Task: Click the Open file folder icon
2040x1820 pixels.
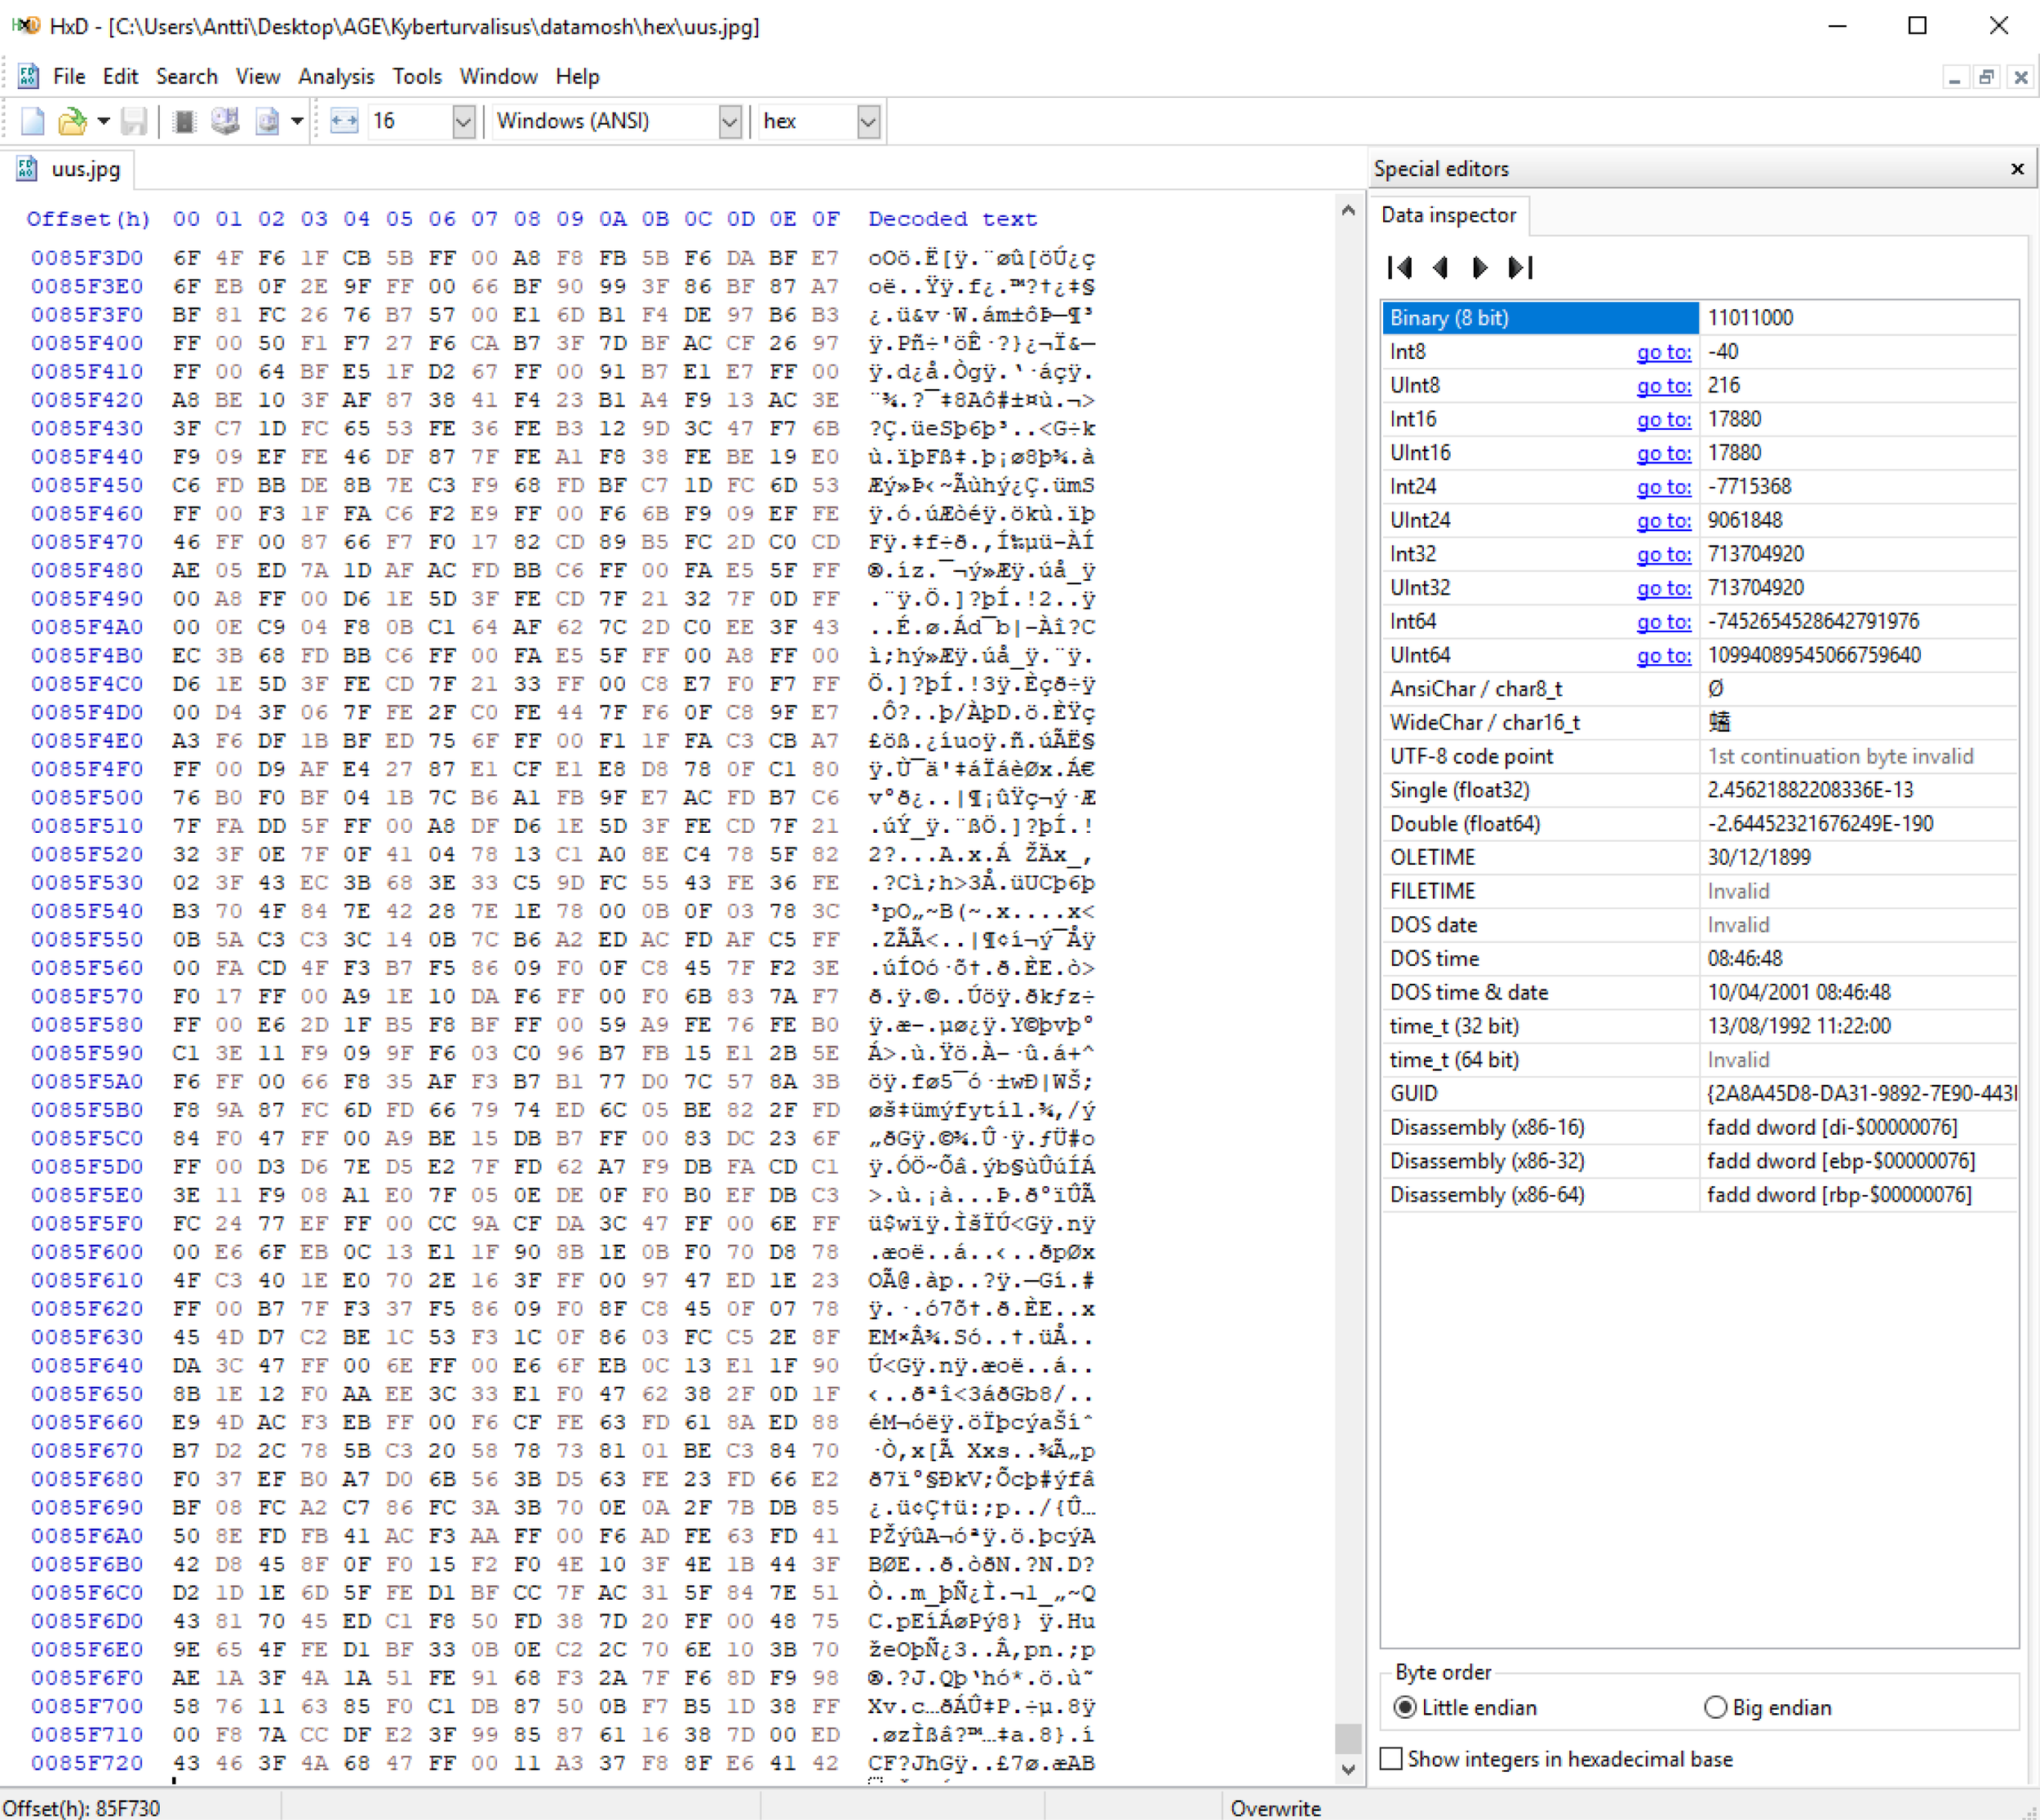Action: pos(72,121)
